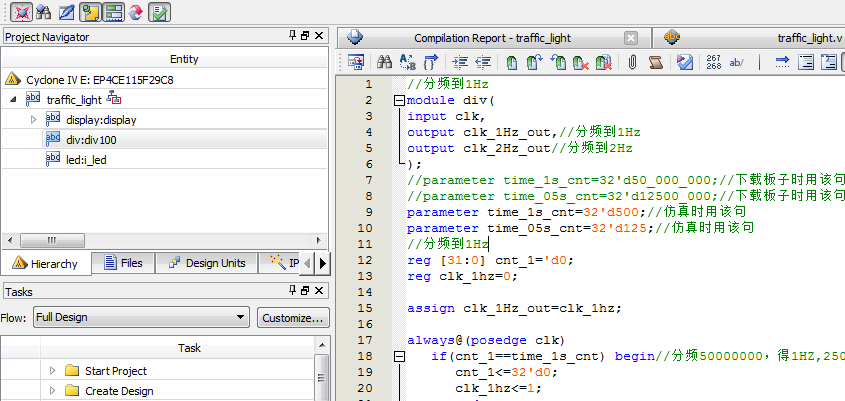845x401 pixels.
Task: Collapse the module div code block
Action: tap(399, 101)
